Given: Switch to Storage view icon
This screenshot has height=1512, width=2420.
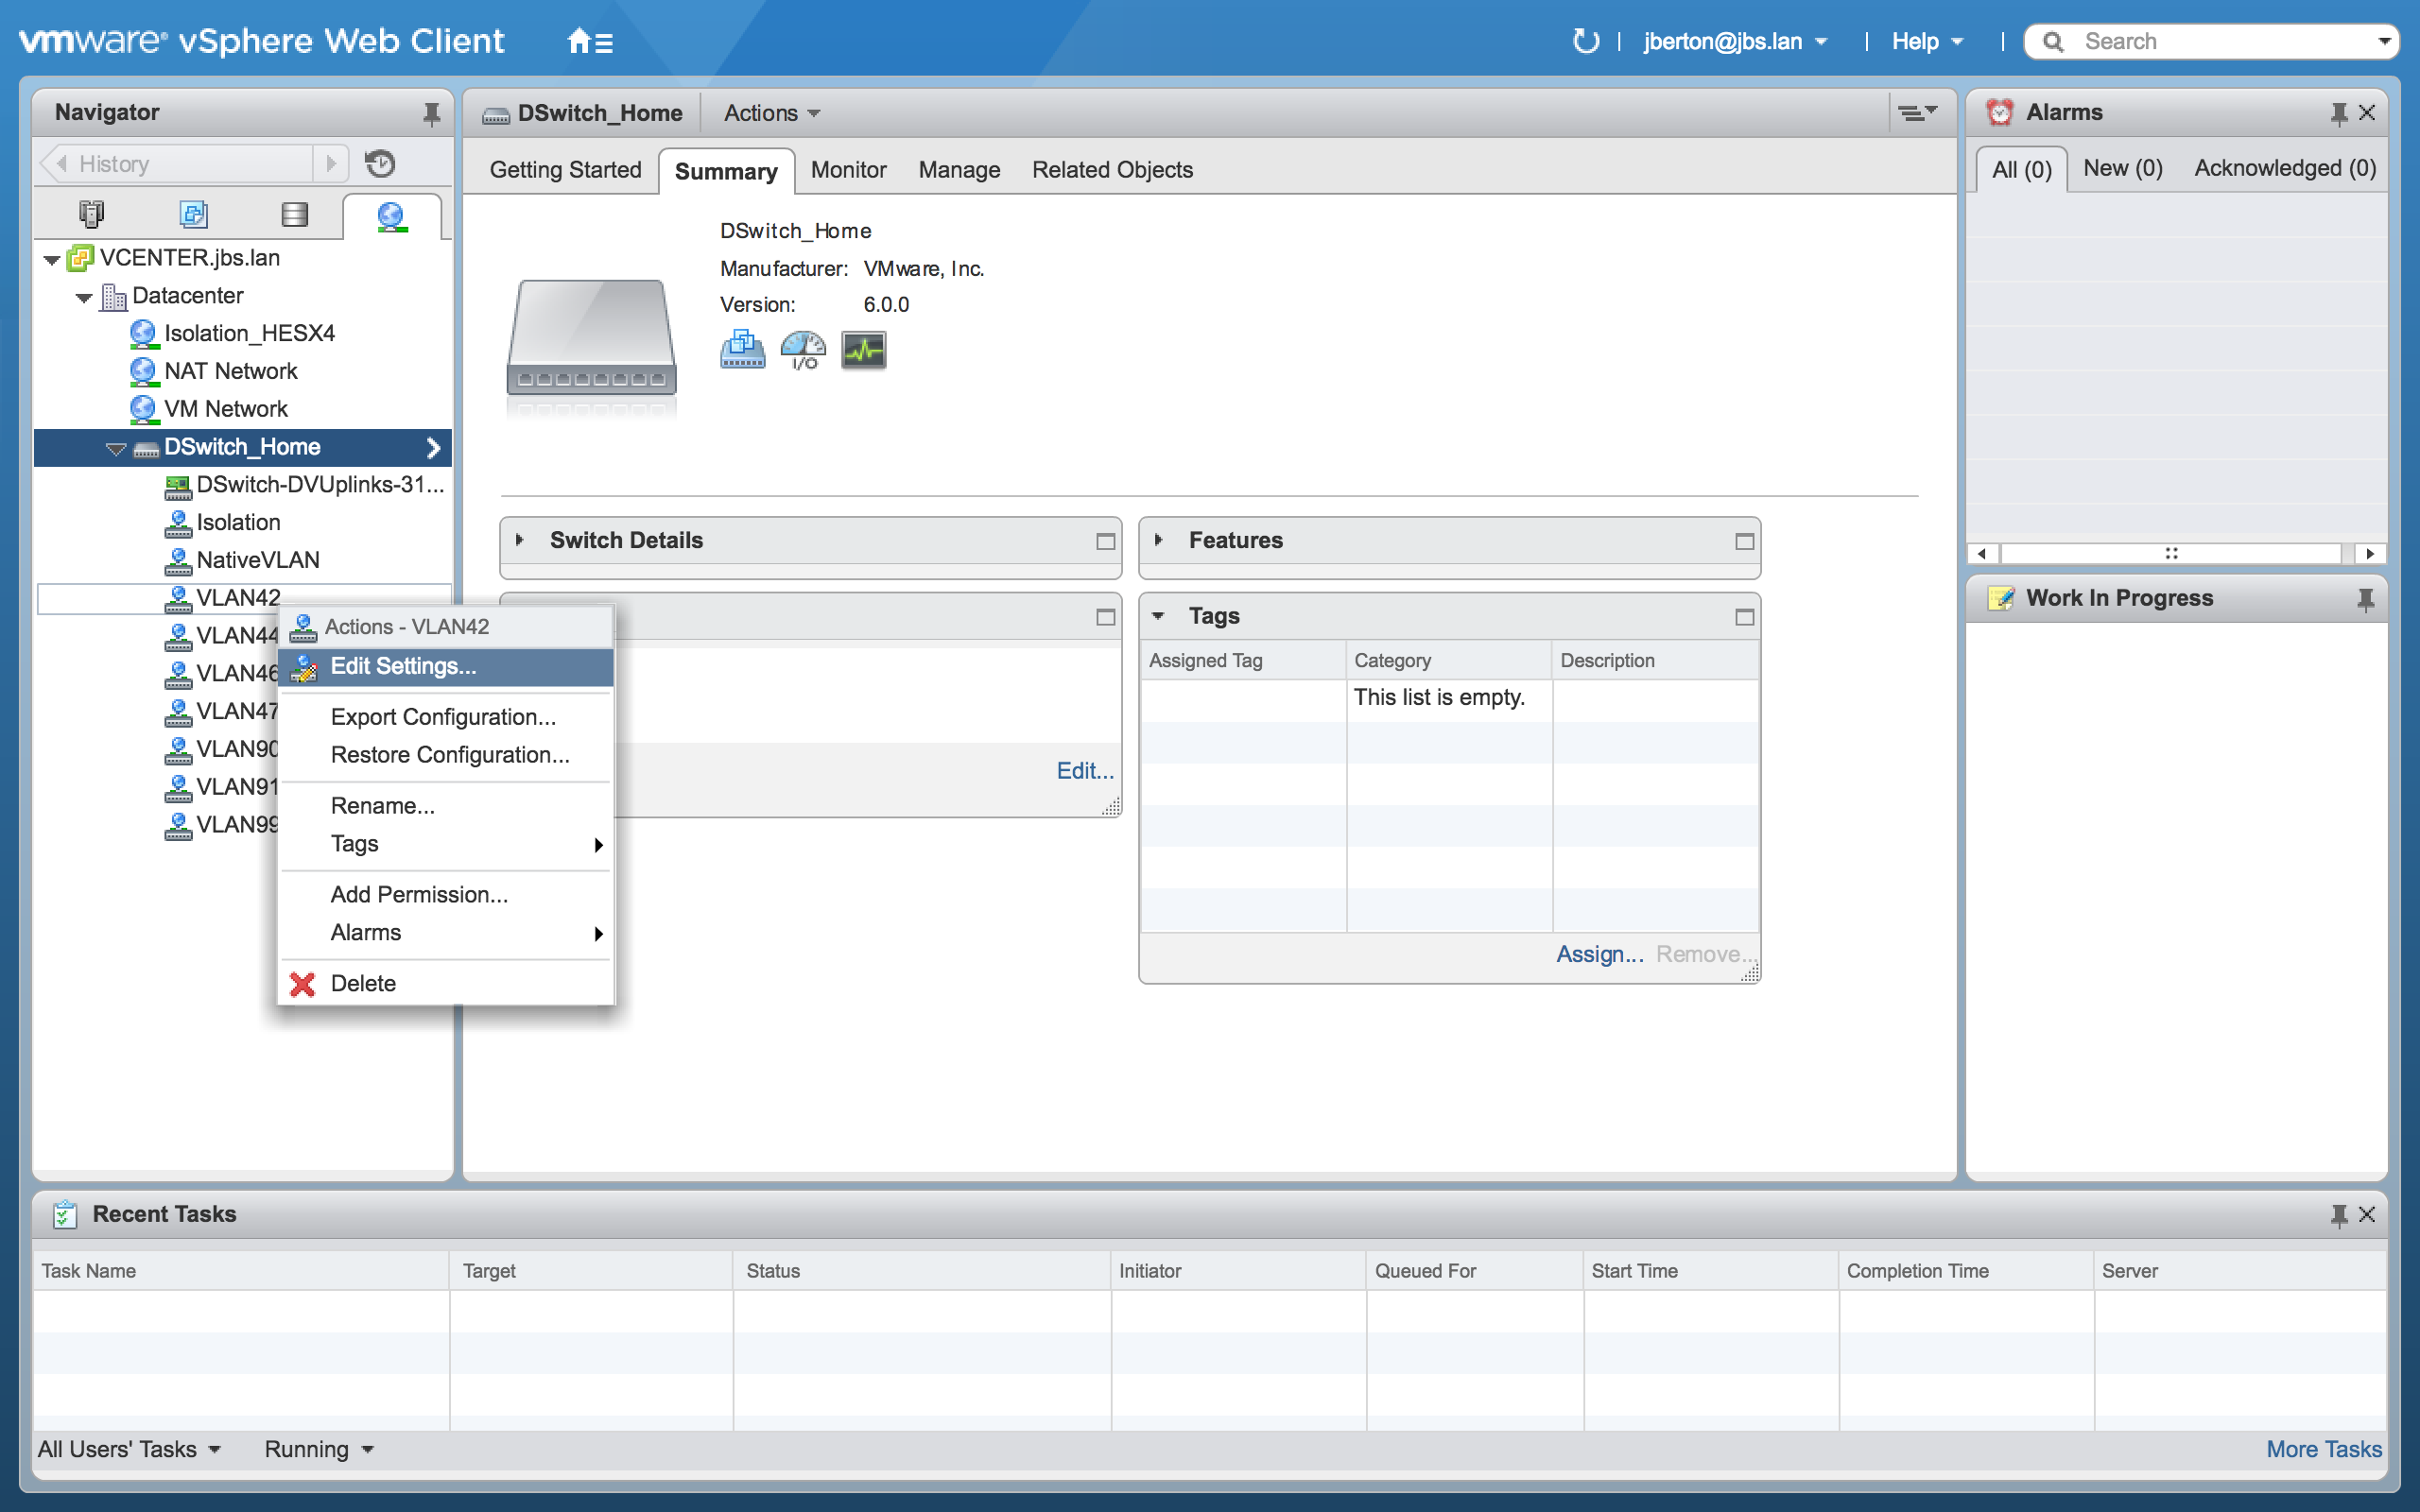Looking at the screenshot, I should point(294,214).
